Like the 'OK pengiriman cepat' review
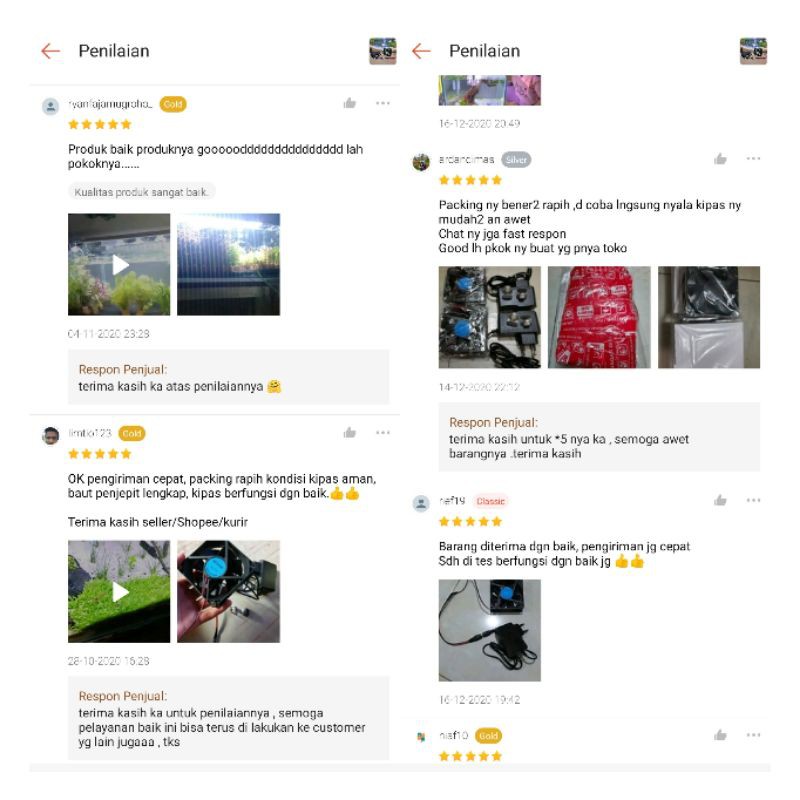The image size is (800, 800). [x=349, y=433]
